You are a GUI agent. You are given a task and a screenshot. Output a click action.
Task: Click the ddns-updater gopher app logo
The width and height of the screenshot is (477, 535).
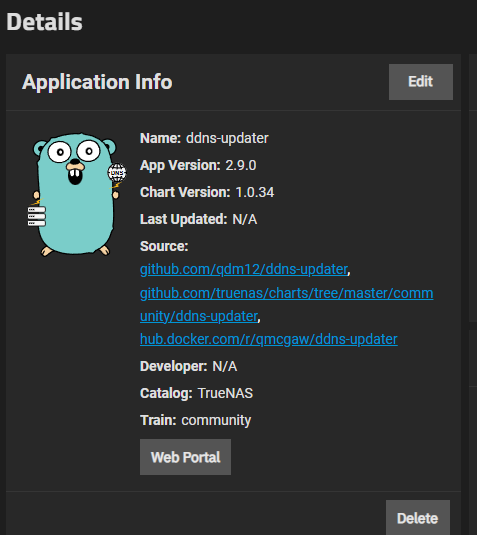77,194
